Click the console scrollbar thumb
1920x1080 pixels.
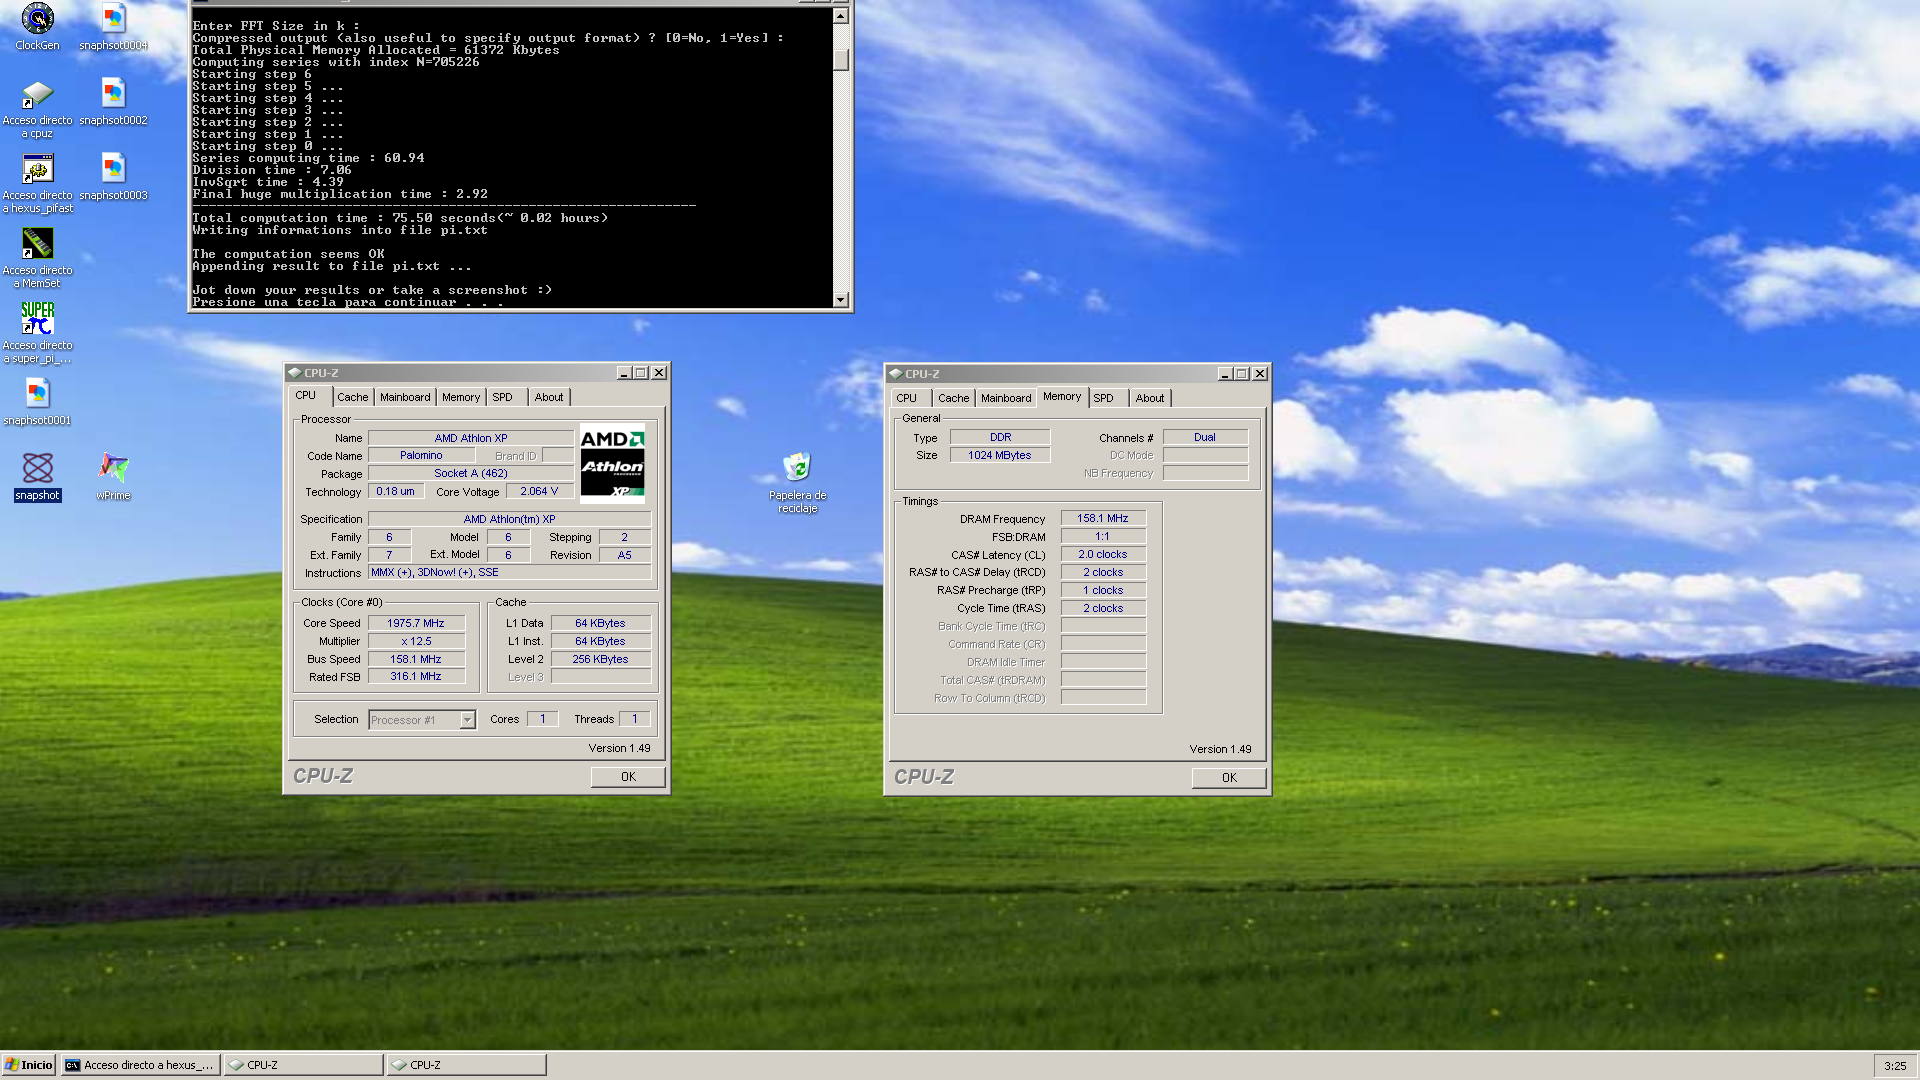click(x=841, y=59)
